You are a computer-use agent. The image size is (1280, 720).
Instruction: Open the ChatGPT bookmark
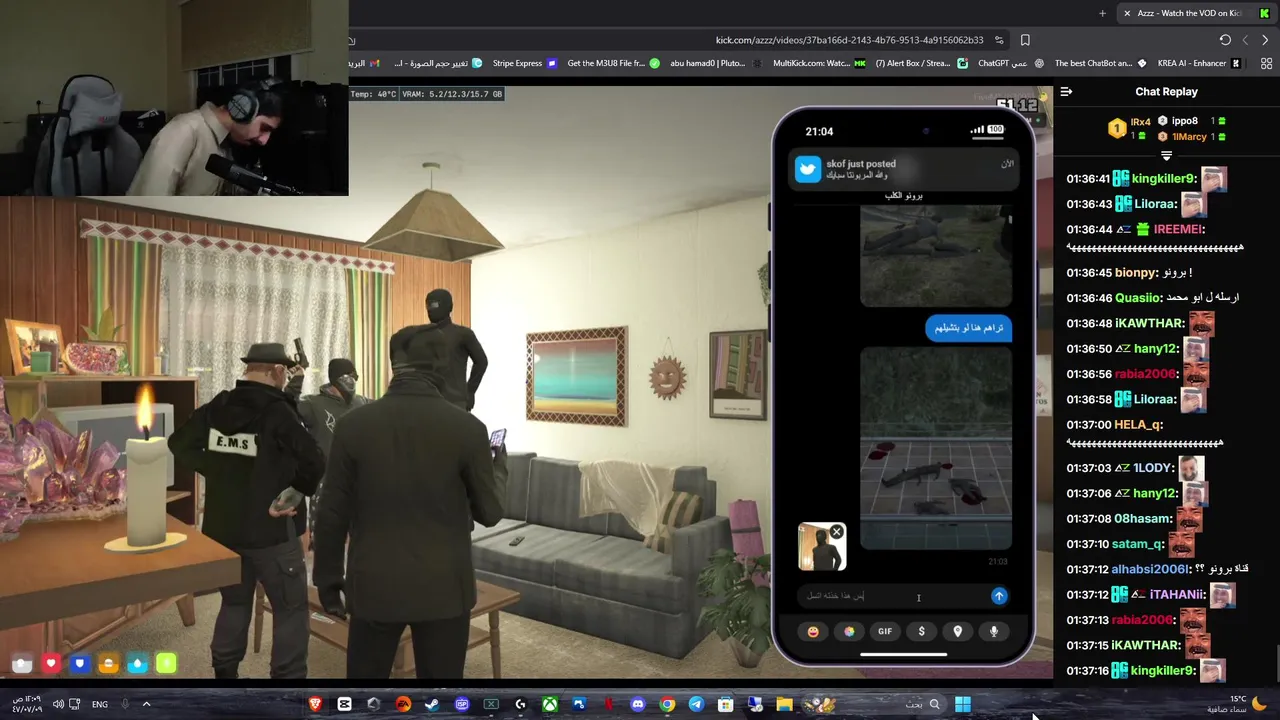[x=1011, y=63]
